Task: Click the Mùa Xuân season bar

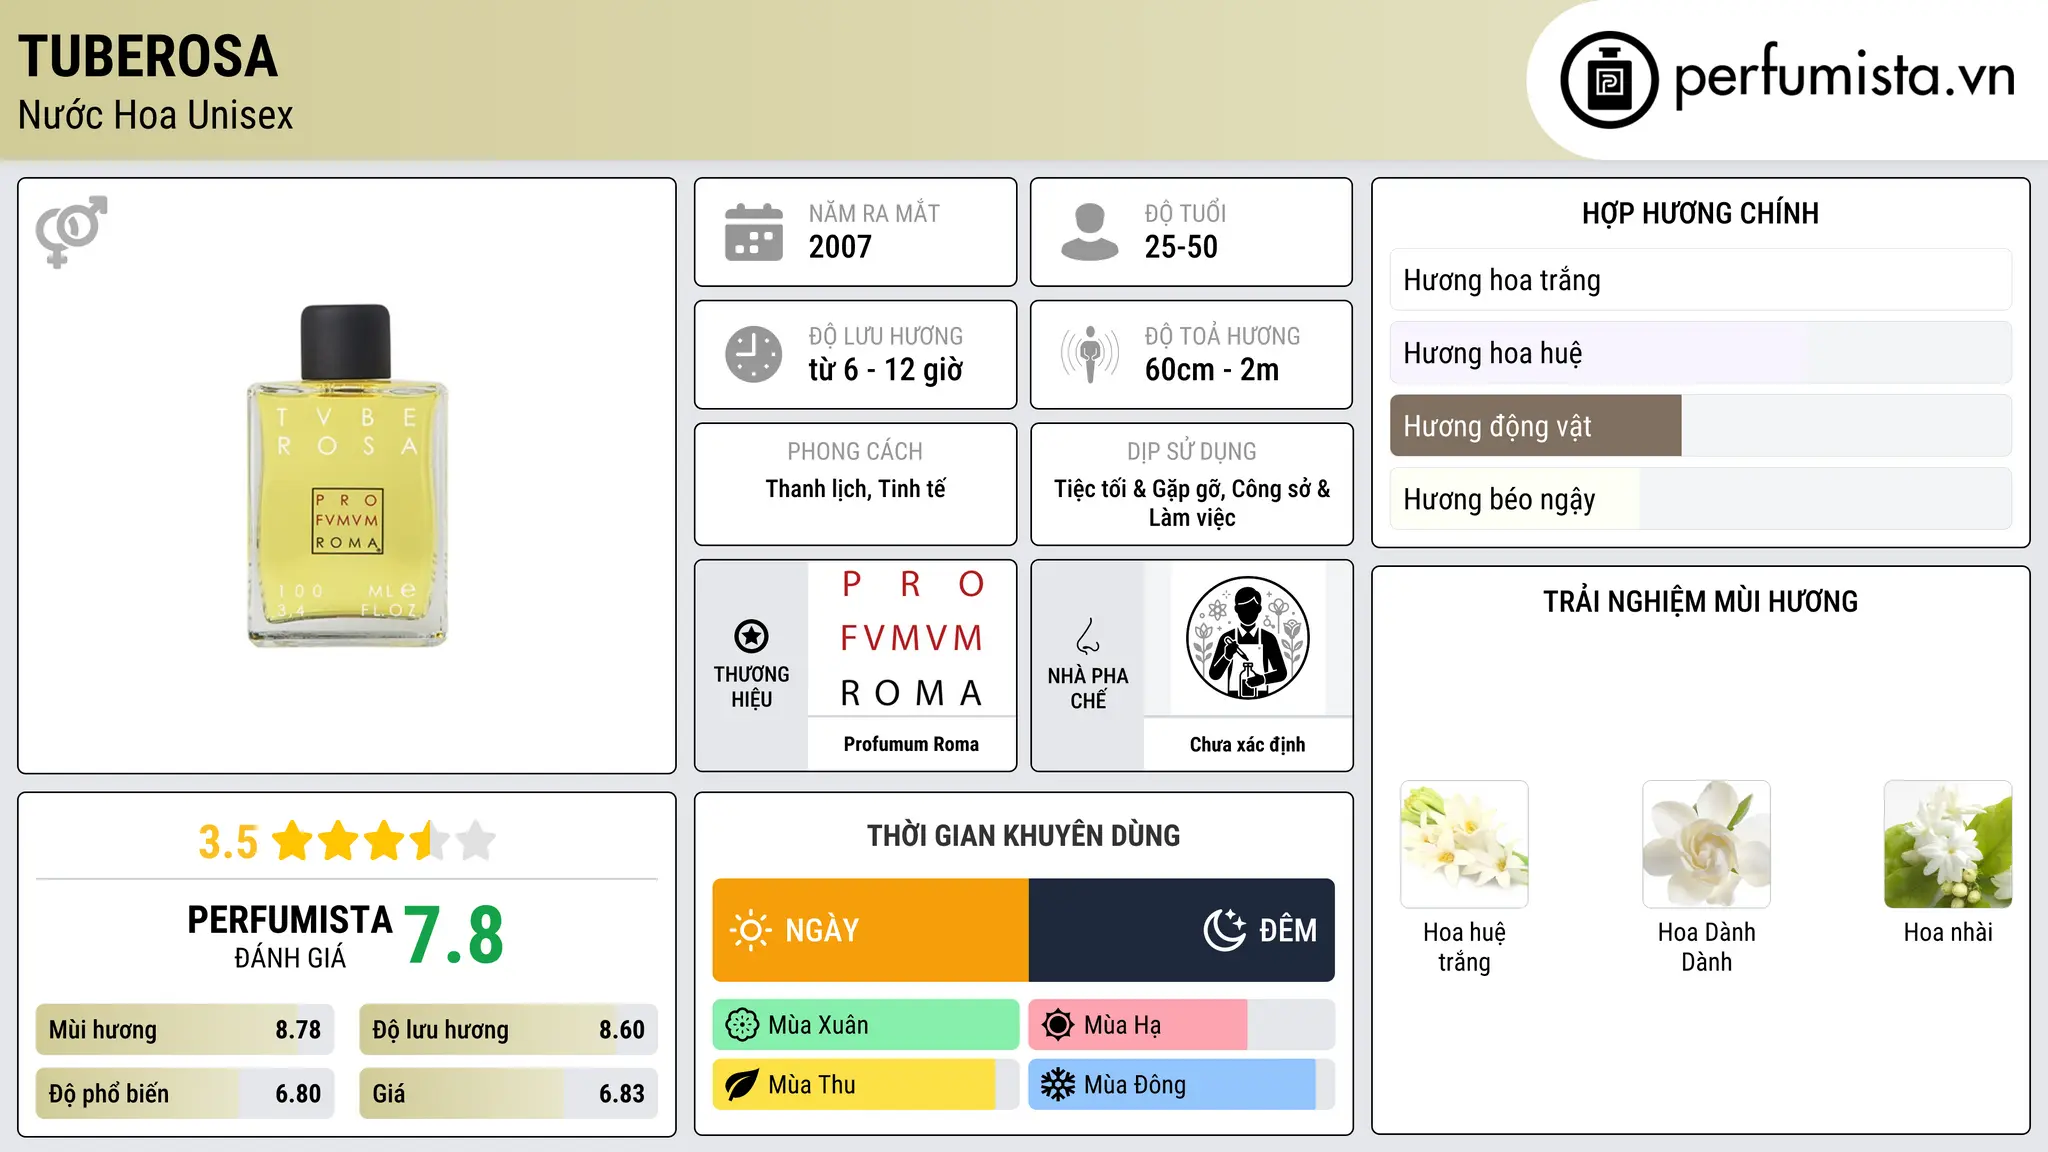Action: 866,1025
